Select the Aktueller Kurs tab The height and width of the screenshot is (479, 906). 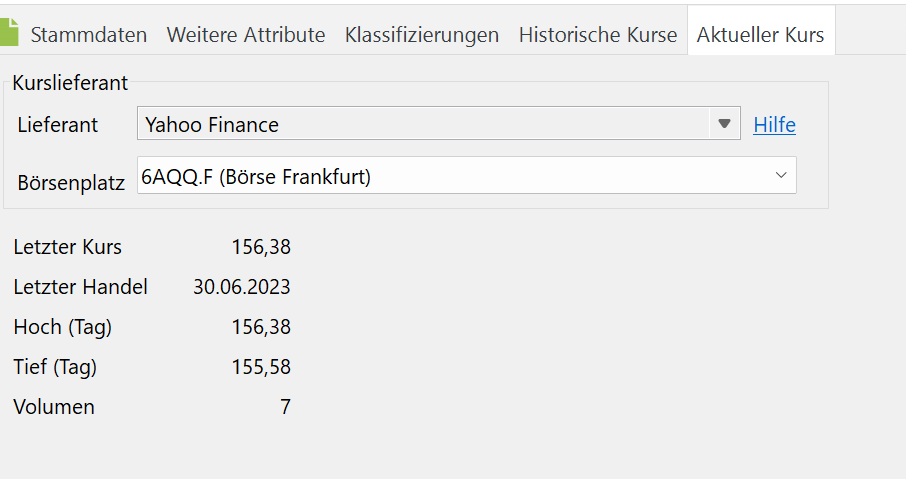click(760, 35)
